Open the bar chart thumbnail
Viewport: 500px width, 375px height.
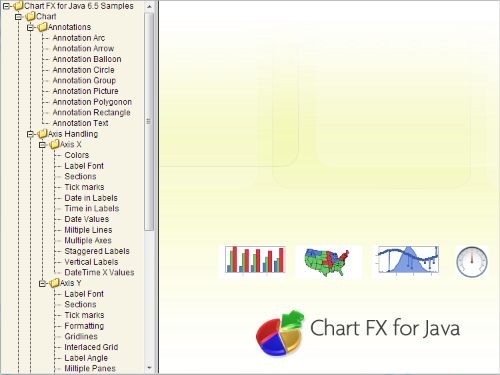(255, 260)
